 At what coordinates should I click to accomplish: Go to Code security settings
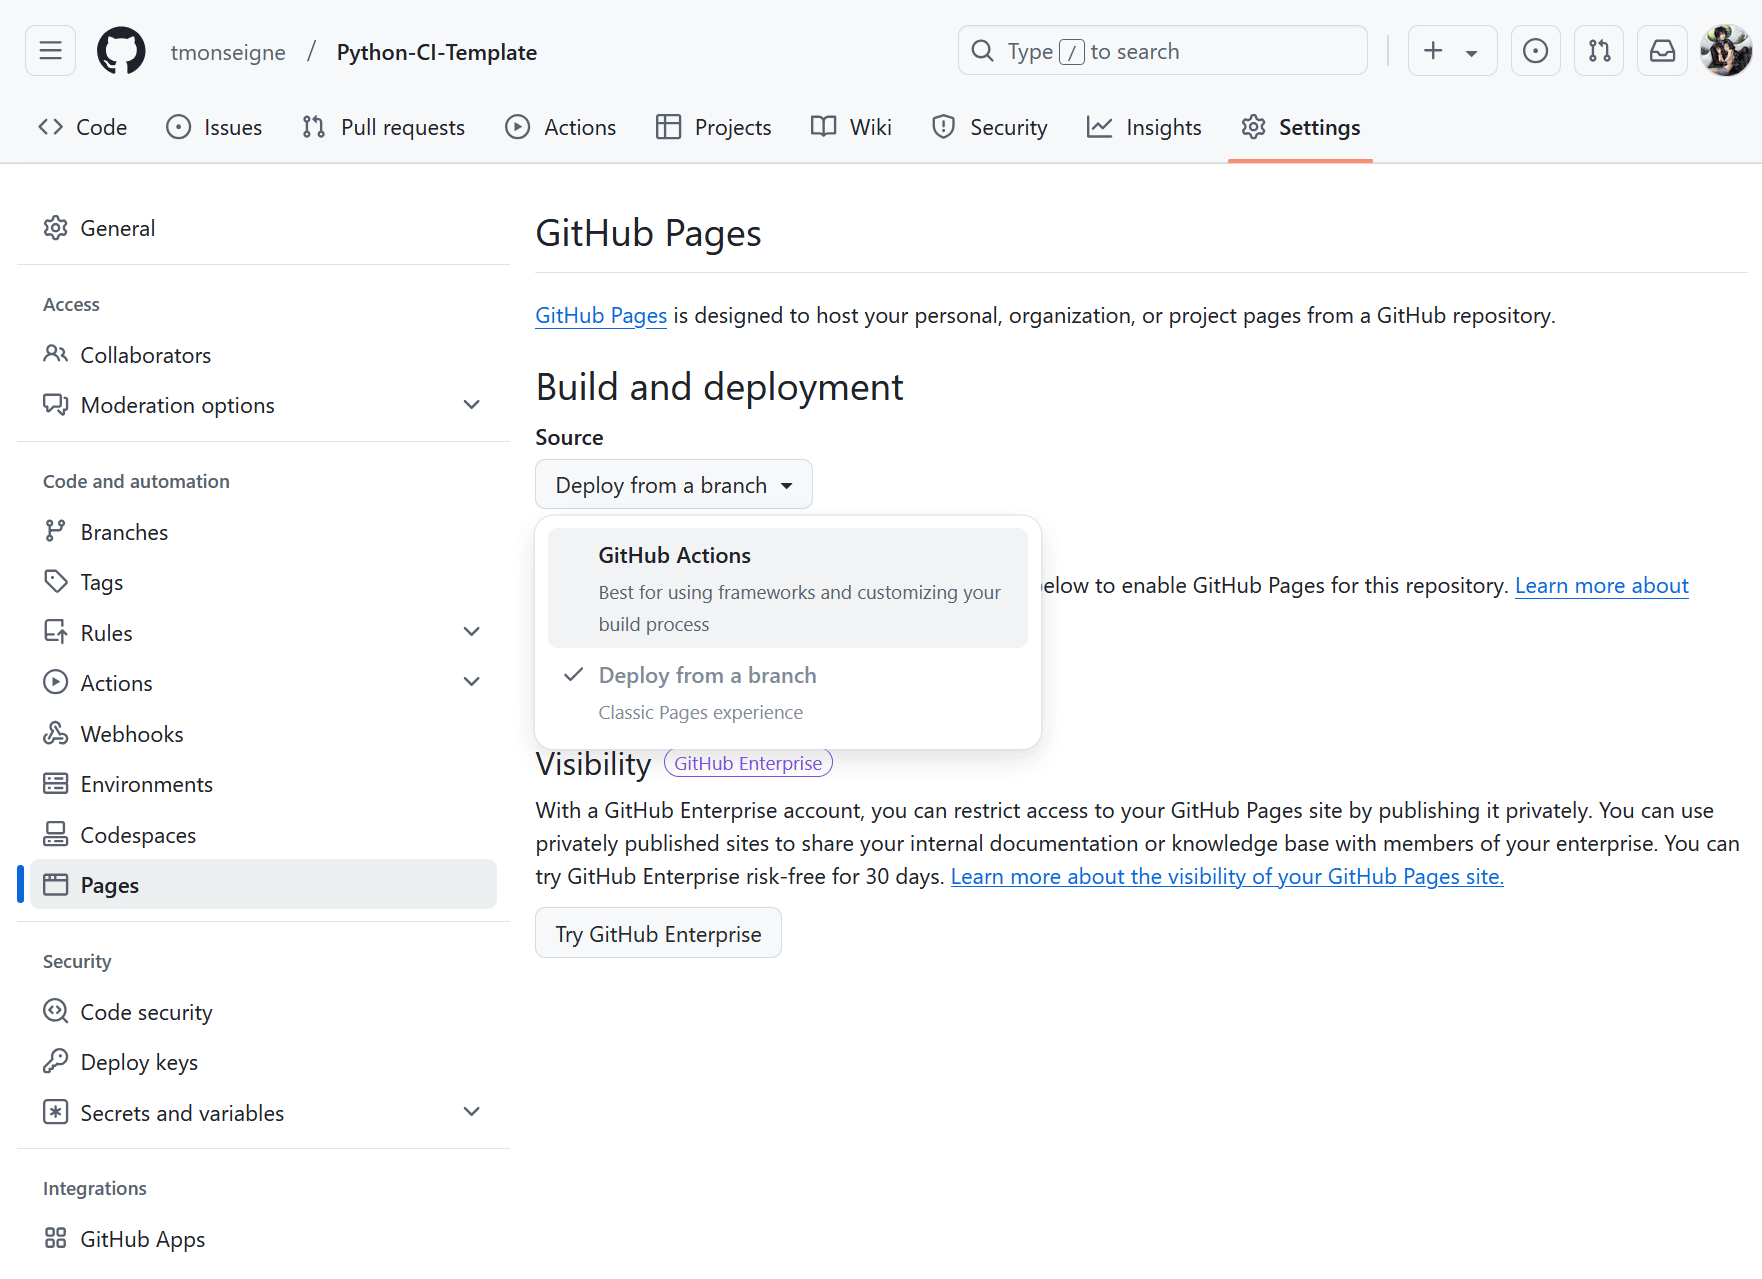[146, 1012]
